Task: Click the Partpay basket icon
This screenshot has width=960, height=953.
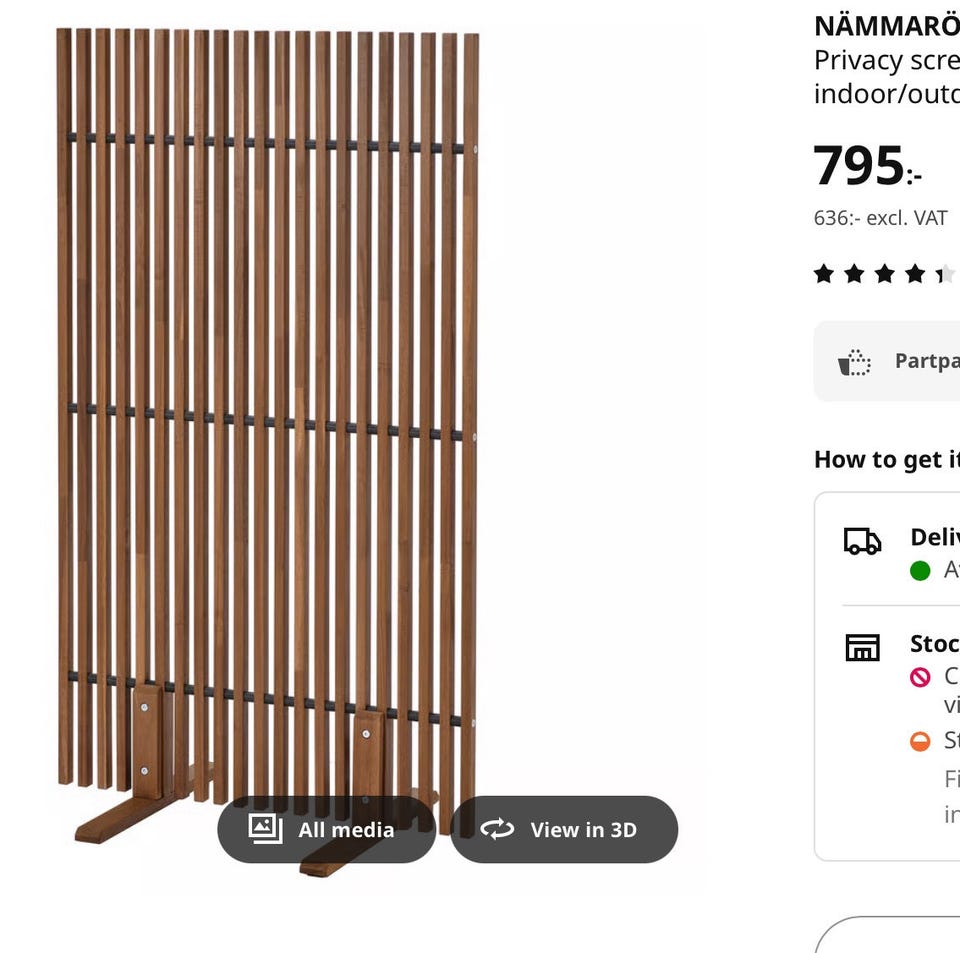Action: coord(854,362)
